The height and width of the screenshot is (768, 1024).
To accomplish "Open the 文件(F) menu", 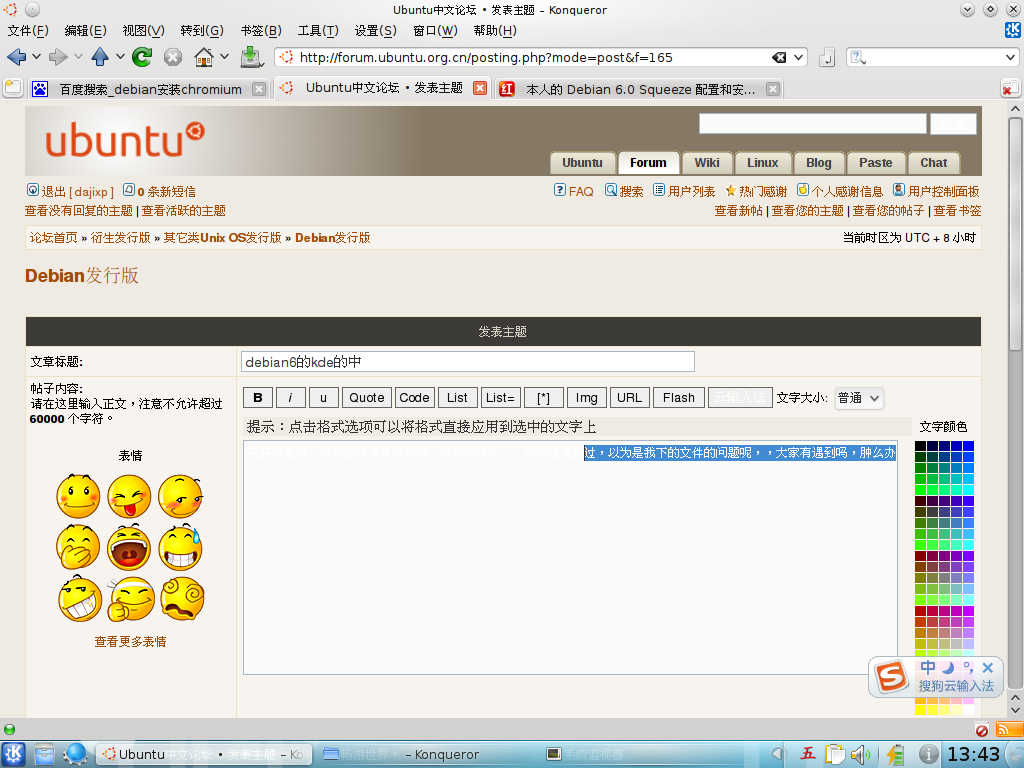I will 27,31.
